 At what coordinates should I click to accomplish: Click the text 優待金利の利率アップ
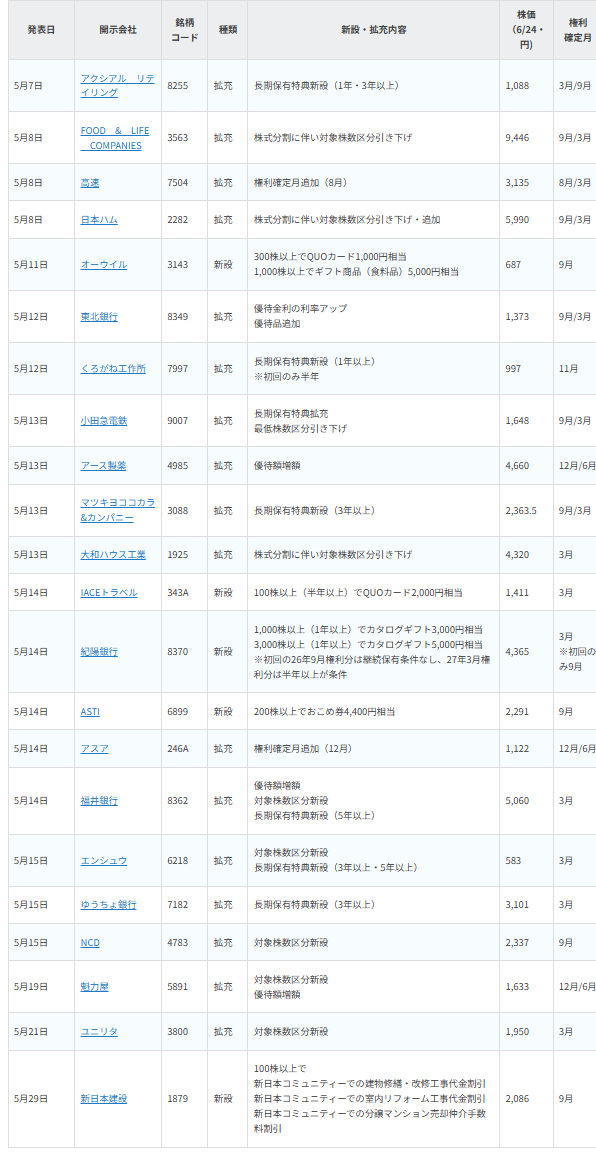tap(301, 309)
